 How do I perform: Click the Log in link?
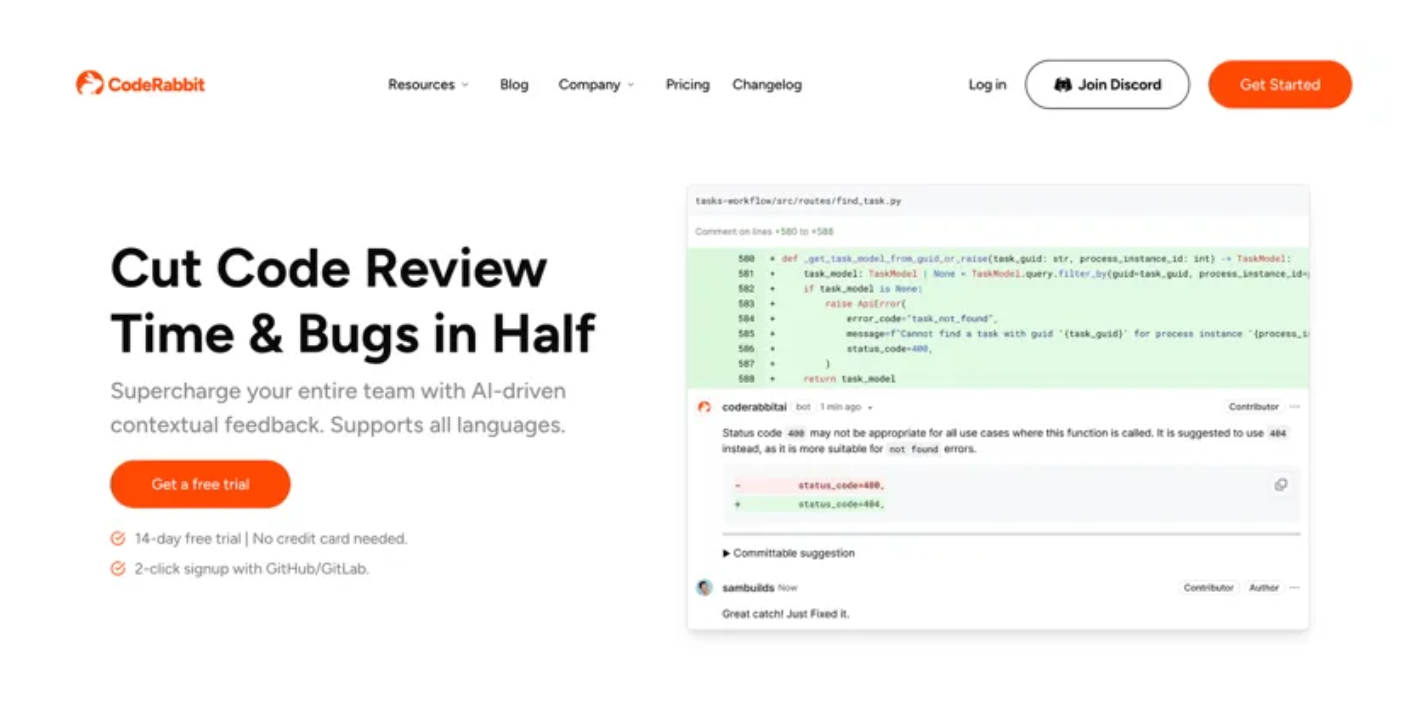pyautogui.click(x=987, y=85)
